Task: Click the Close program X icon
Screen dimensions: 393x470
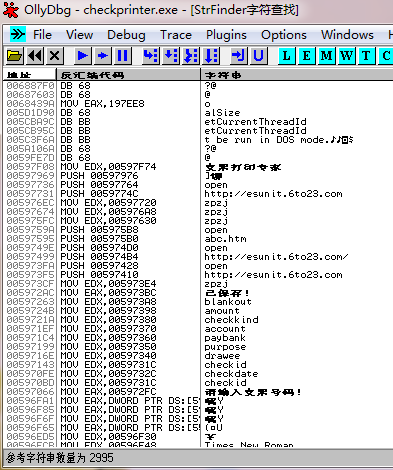Action: click(55, 56)
